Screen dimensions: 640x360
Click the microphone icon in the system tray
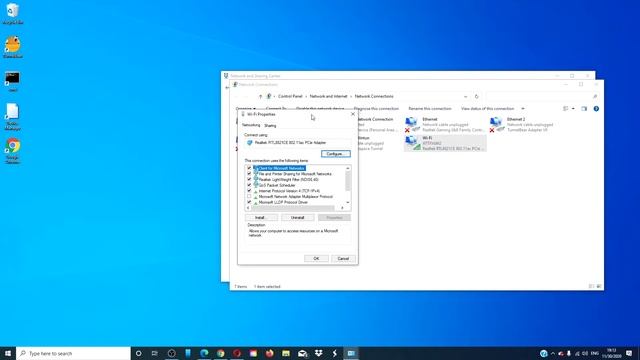tap(569, 353)
